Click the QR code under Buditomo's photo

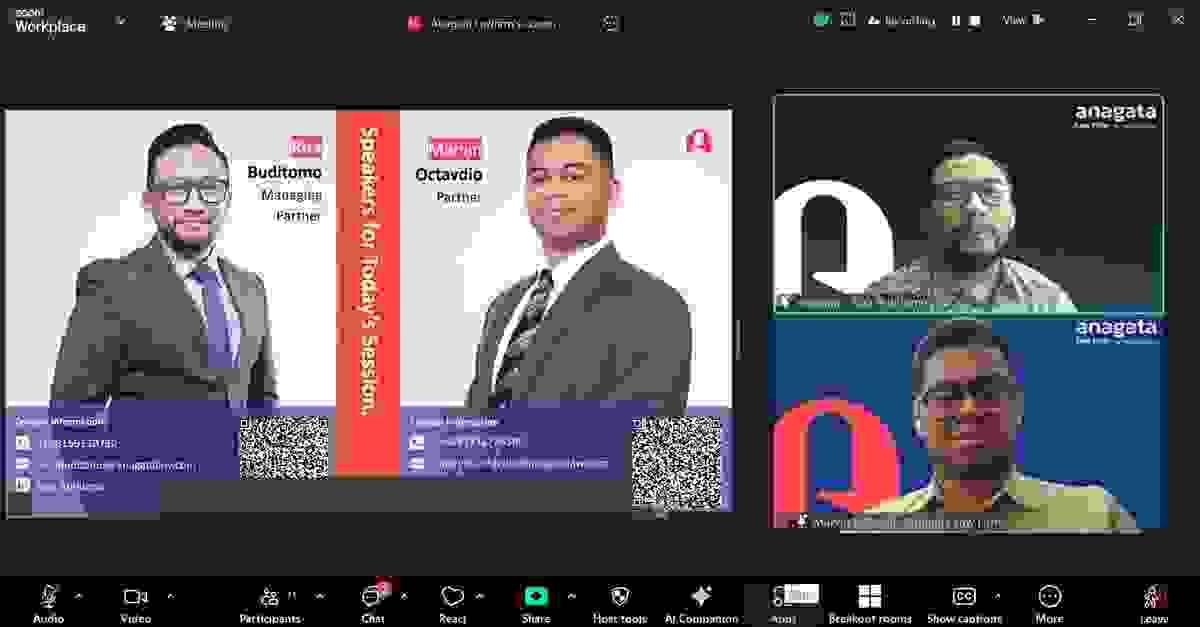tap(285, 447)
